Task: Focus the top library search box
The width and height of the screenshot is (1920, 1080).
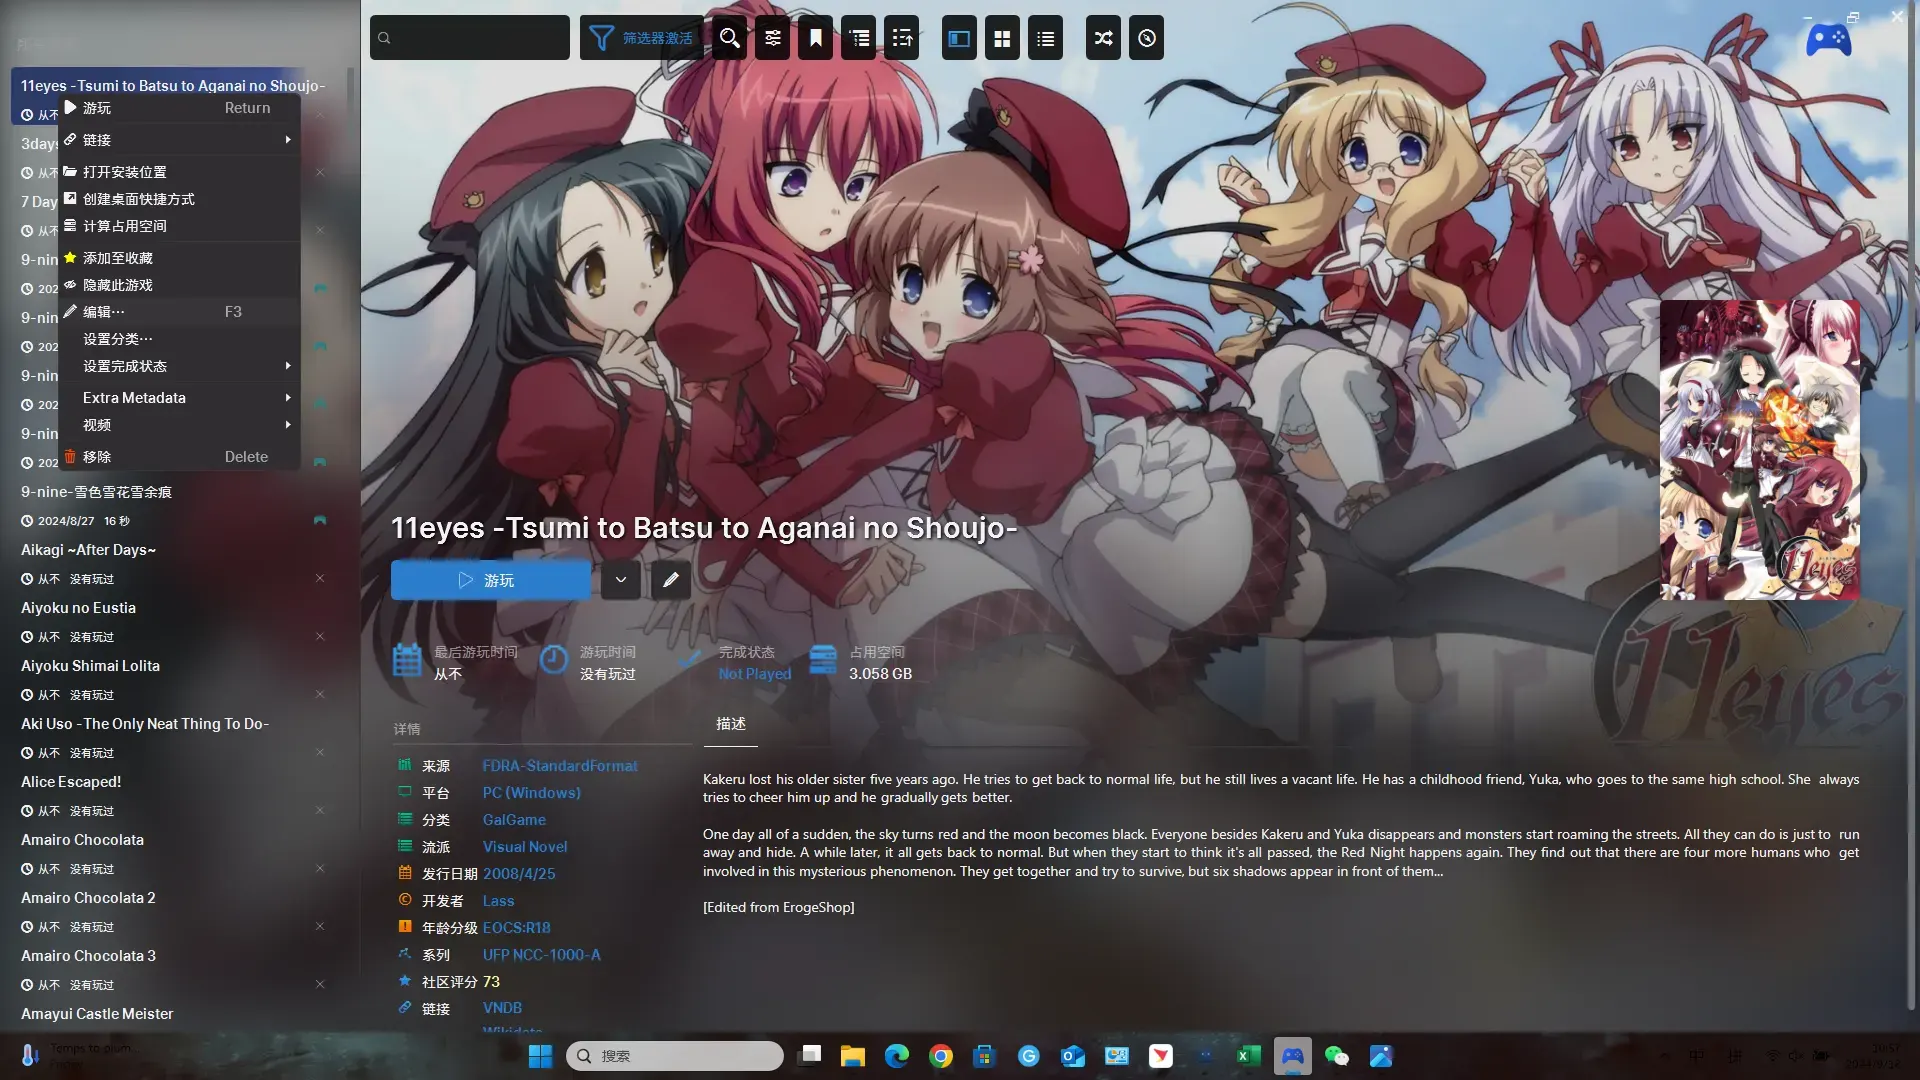Action: point(470,38)
